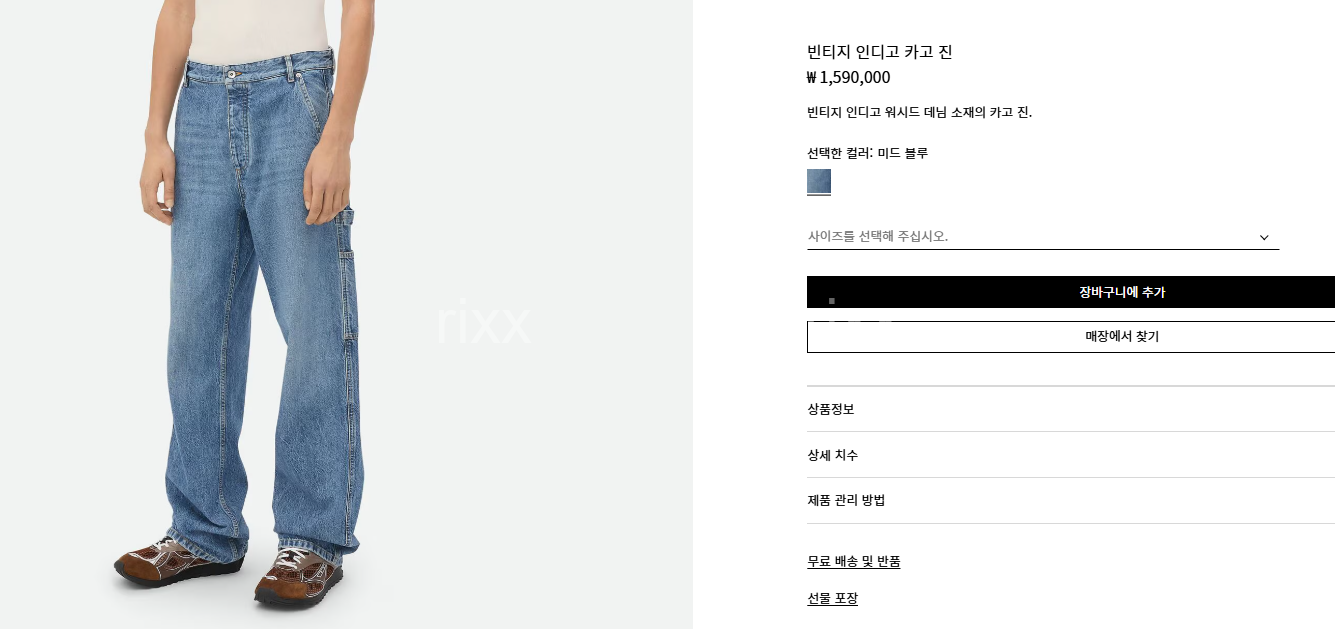1335x629 pixels.
Task: Click the rixx watermark on photo
Action: point(483,322)
